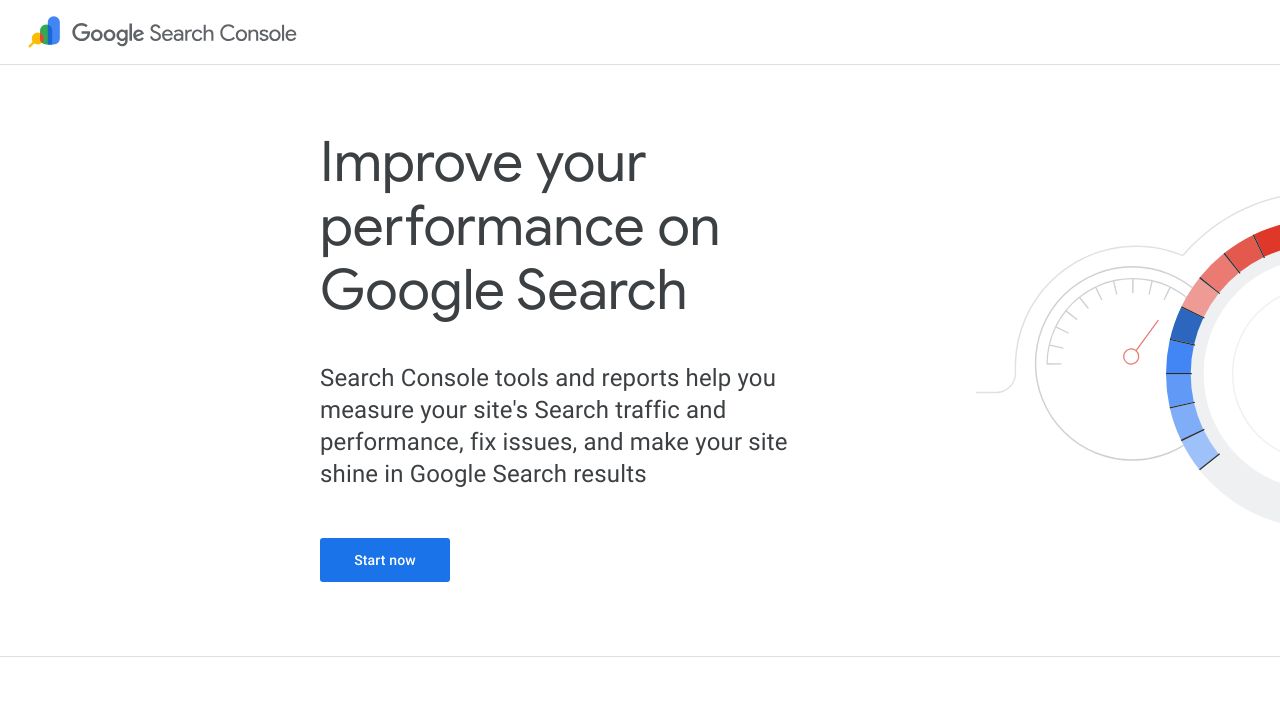Click the yellow magnifier part of the logo
The width and height of the screenshot is (1280, 720).
(37, 40)
